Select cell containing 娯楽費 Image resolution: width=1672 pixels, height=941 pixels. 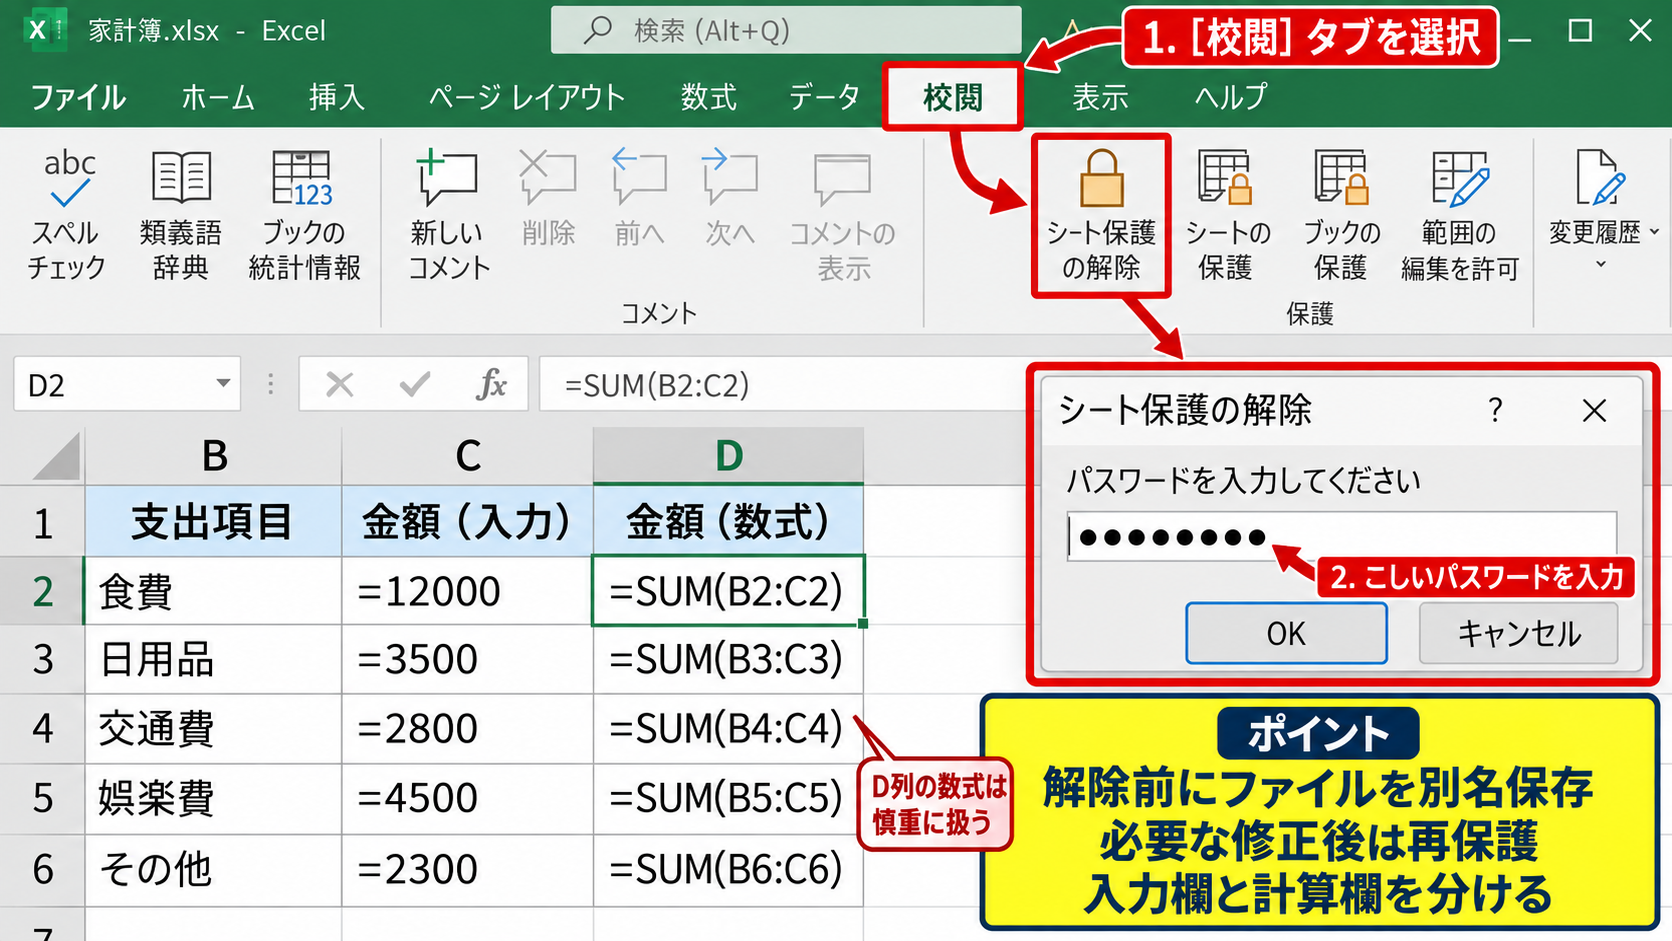pyautogui.click(x=213, y=799)
